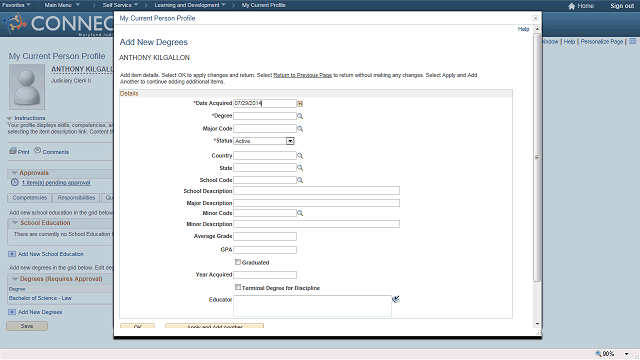Open the Degree lookup magnifier
The width and height of the screenshot is (640, 360).
pos(300,116)
